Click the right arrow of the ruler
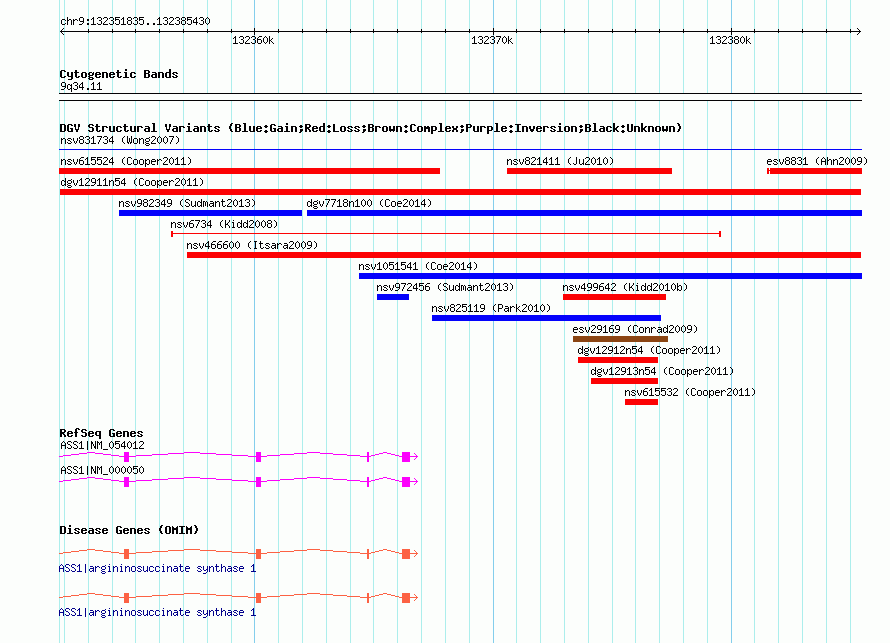The width and height of the screenshot is (890, 643). click(x=858, y=32)
